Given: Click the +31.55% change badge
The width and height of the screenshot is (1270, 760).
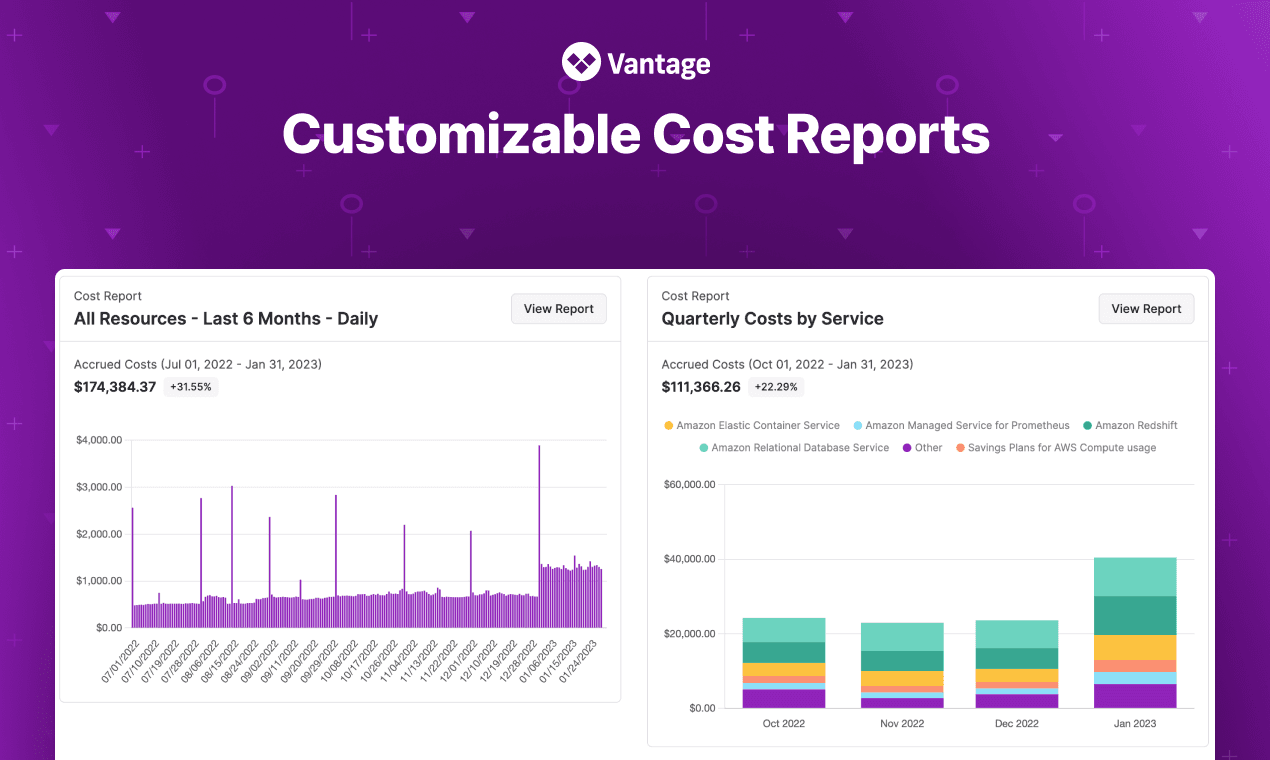Looking at the screenshot, I should pos(191,386).
